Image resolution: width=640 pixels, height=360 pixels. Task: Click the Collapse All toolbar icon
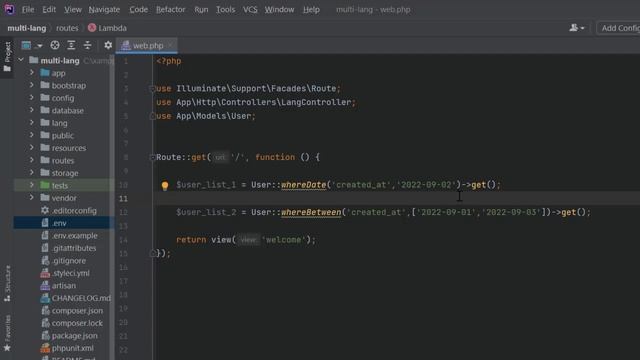(x=87, y=45)
